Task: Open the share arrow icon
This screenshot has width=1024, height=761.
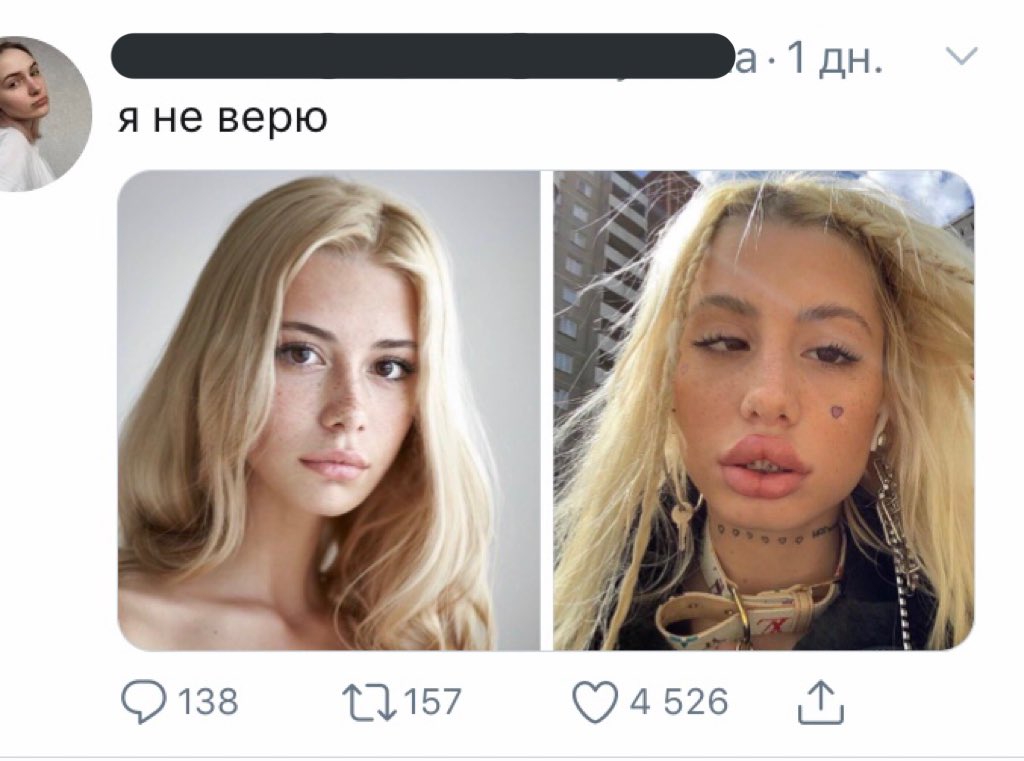Action: (821, 702)
